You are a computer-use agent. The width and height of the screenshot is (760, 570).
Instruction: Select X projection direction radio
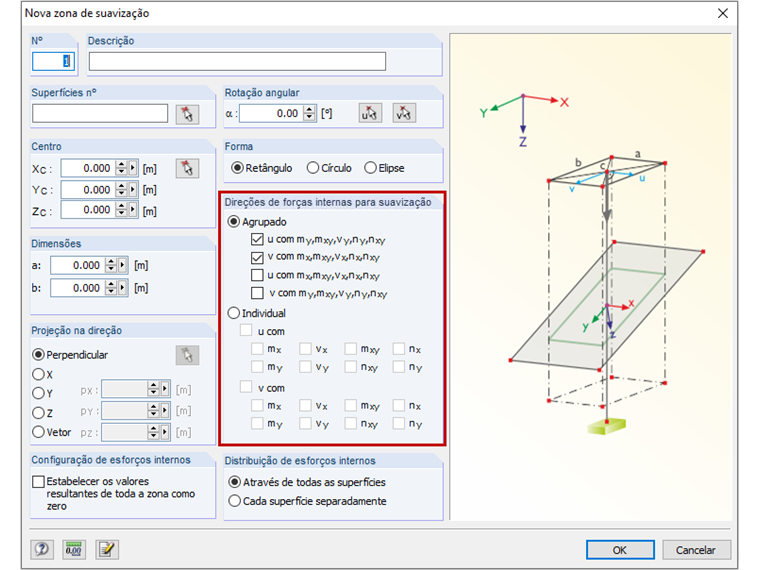click(38, 374)
